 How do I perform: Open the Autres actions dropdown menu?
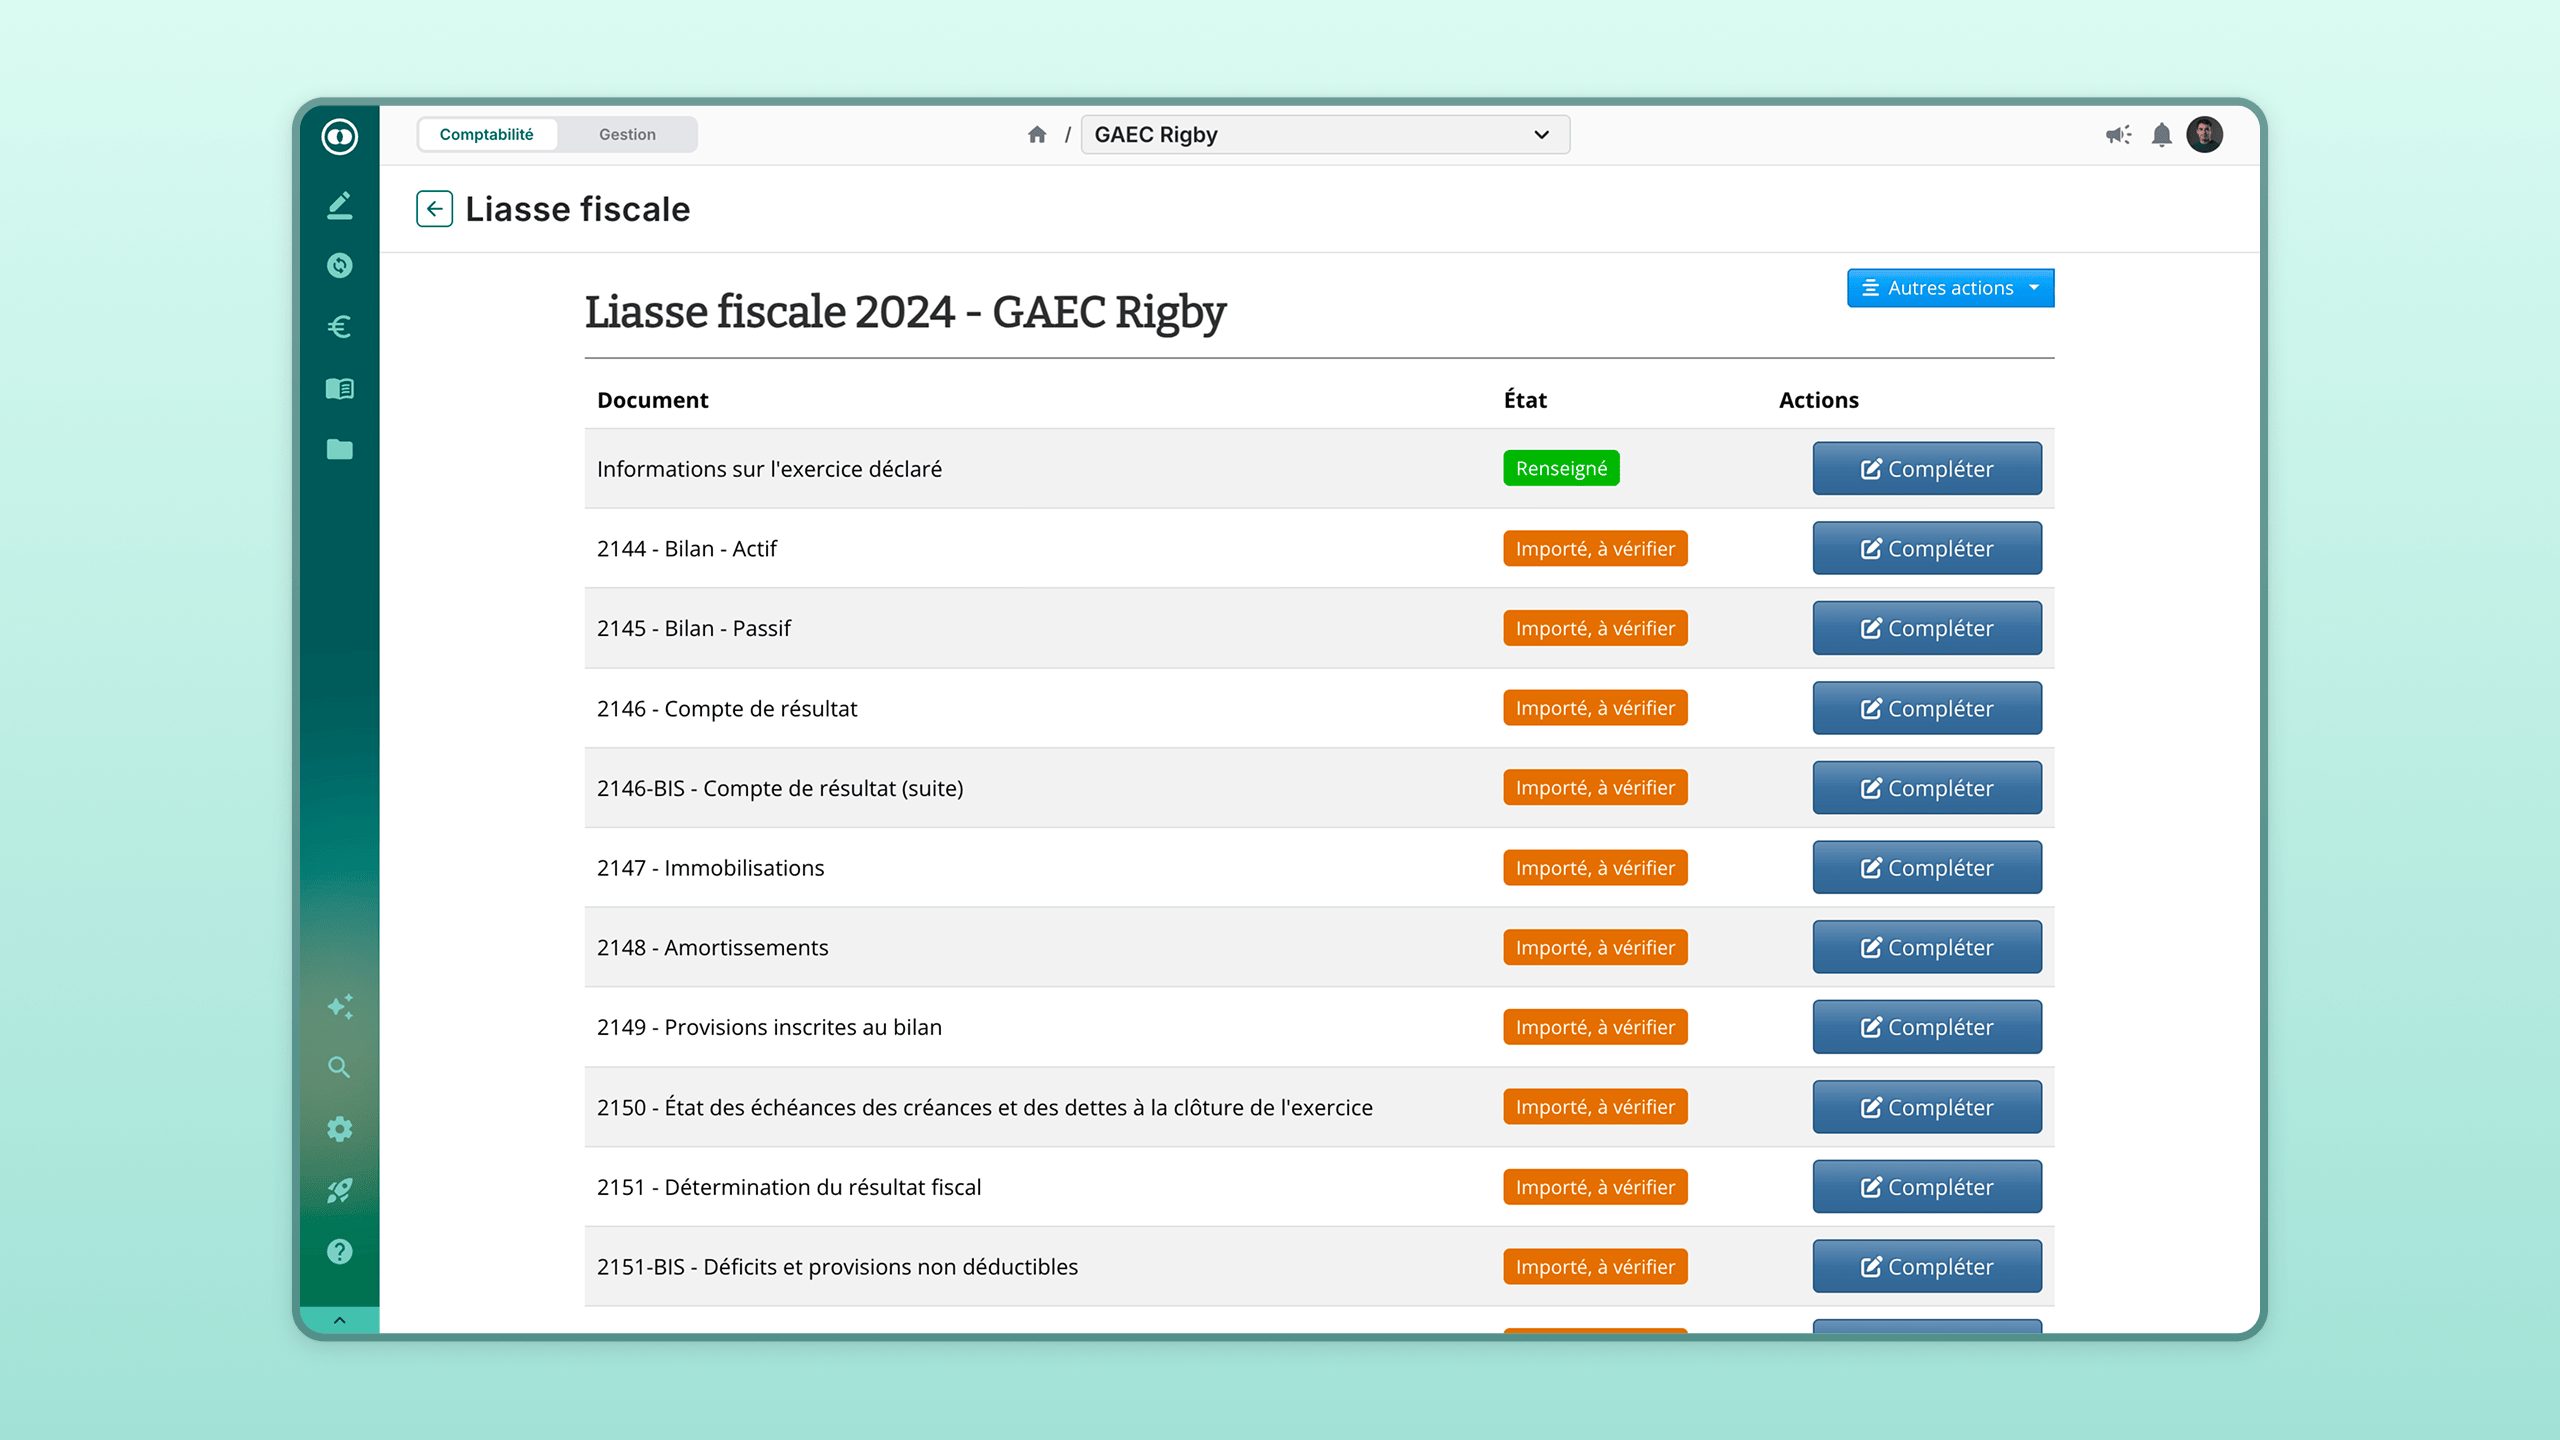point(1950,288)
